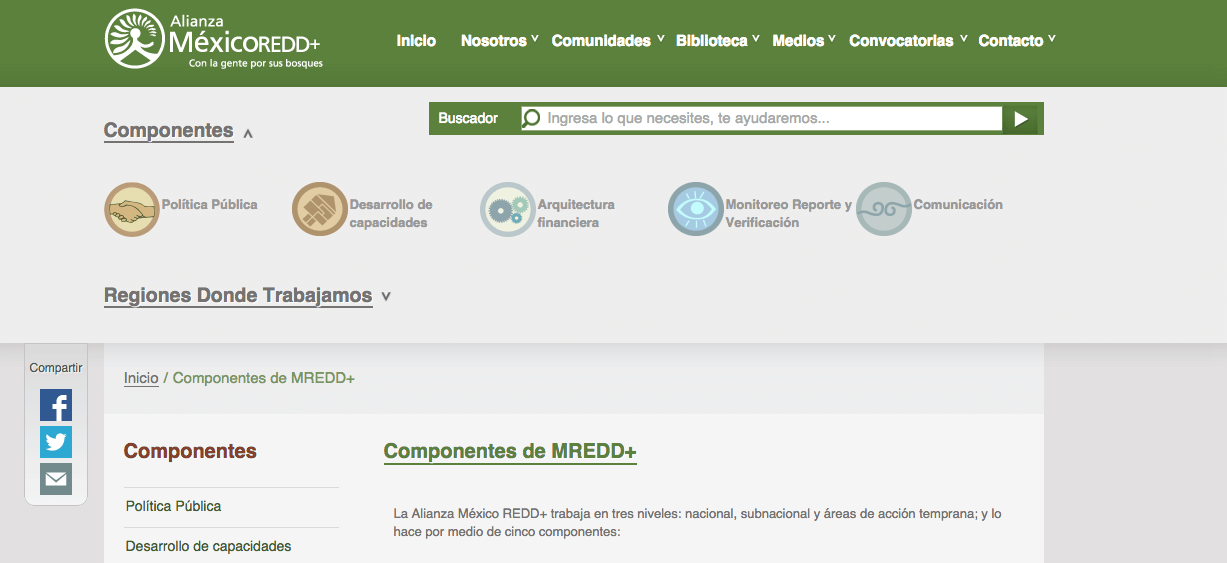Click the Compartir label
The width and height of the screenshot is (1227, 563).
tap(56, 368)
